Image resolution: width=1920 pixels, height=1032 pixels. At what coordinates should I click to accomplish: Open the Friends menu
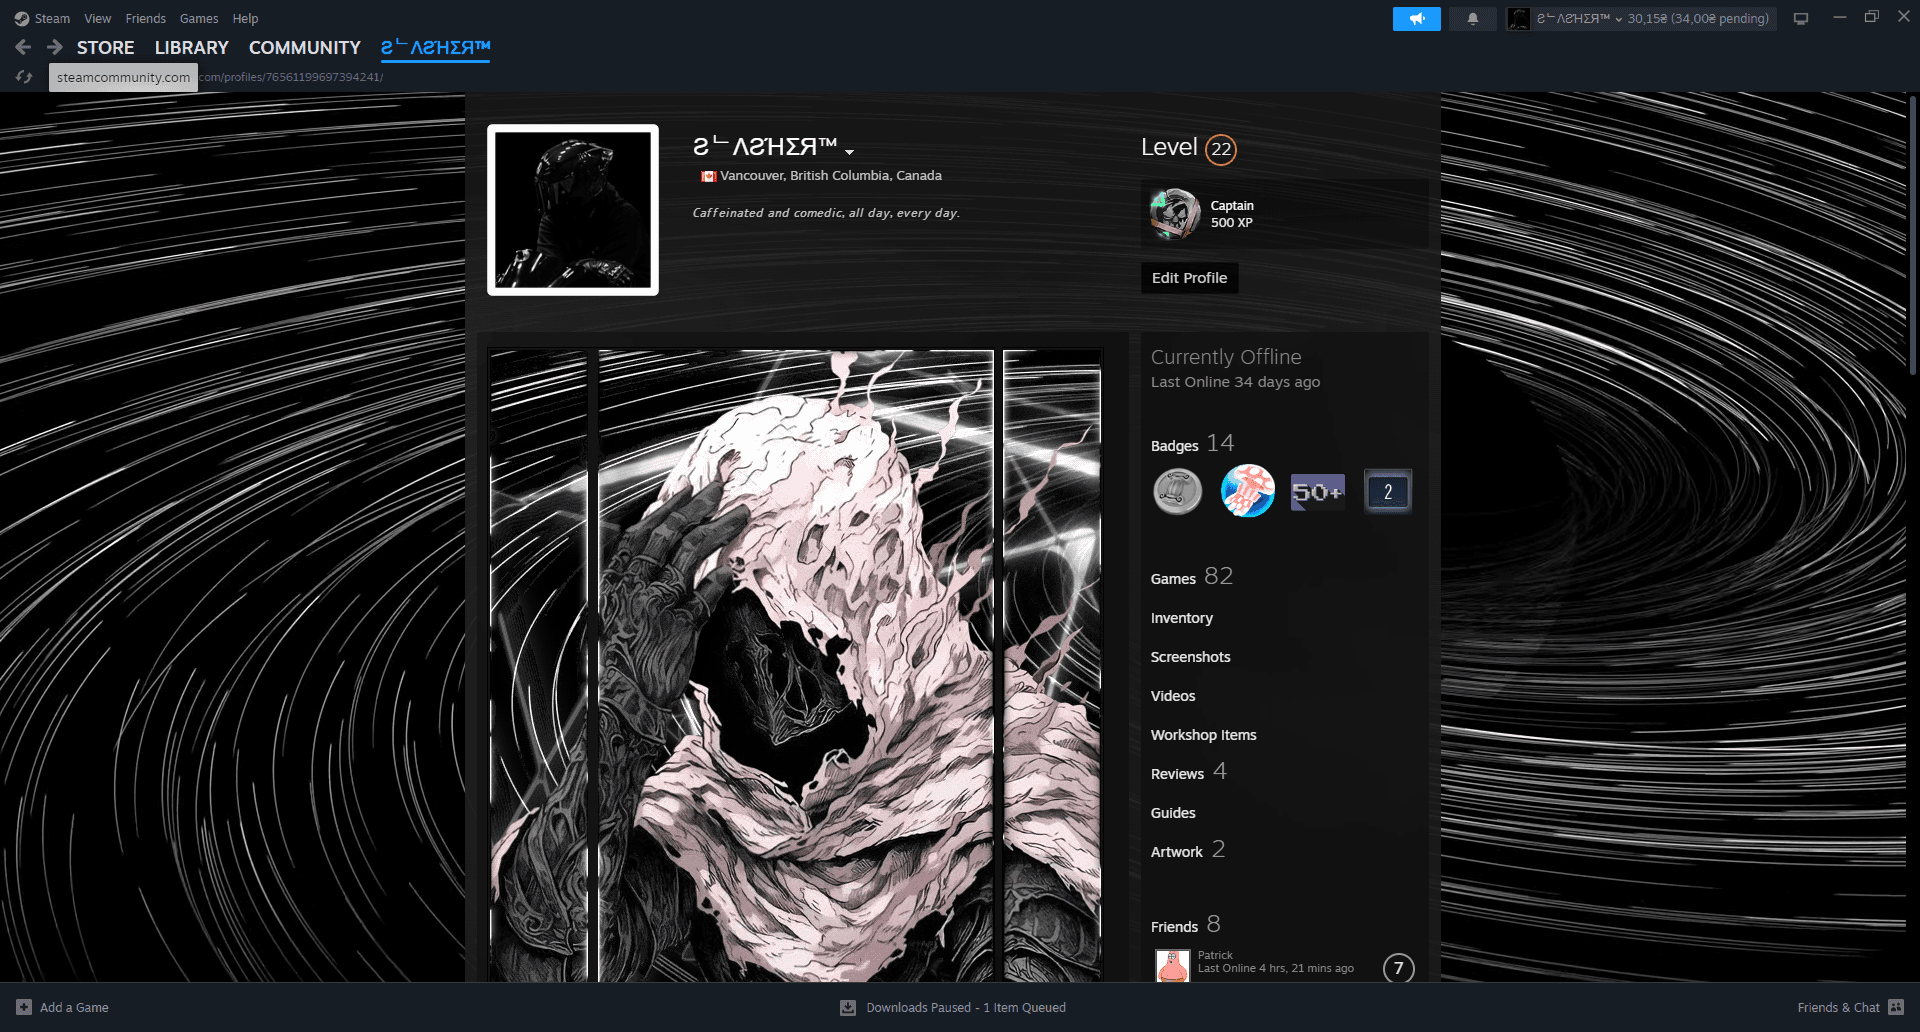146,18
